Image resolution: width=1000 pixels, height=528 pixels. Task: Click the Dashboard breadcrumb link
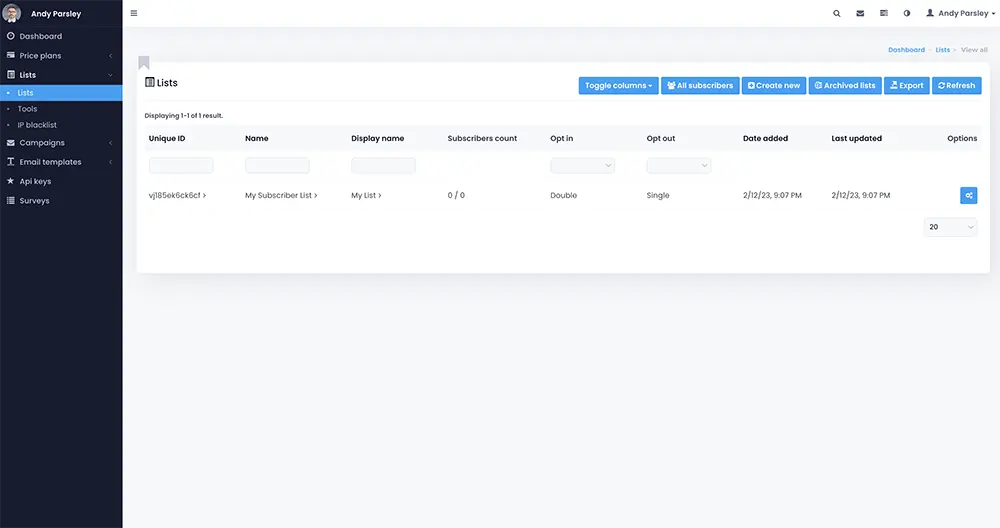pos(906,50)
